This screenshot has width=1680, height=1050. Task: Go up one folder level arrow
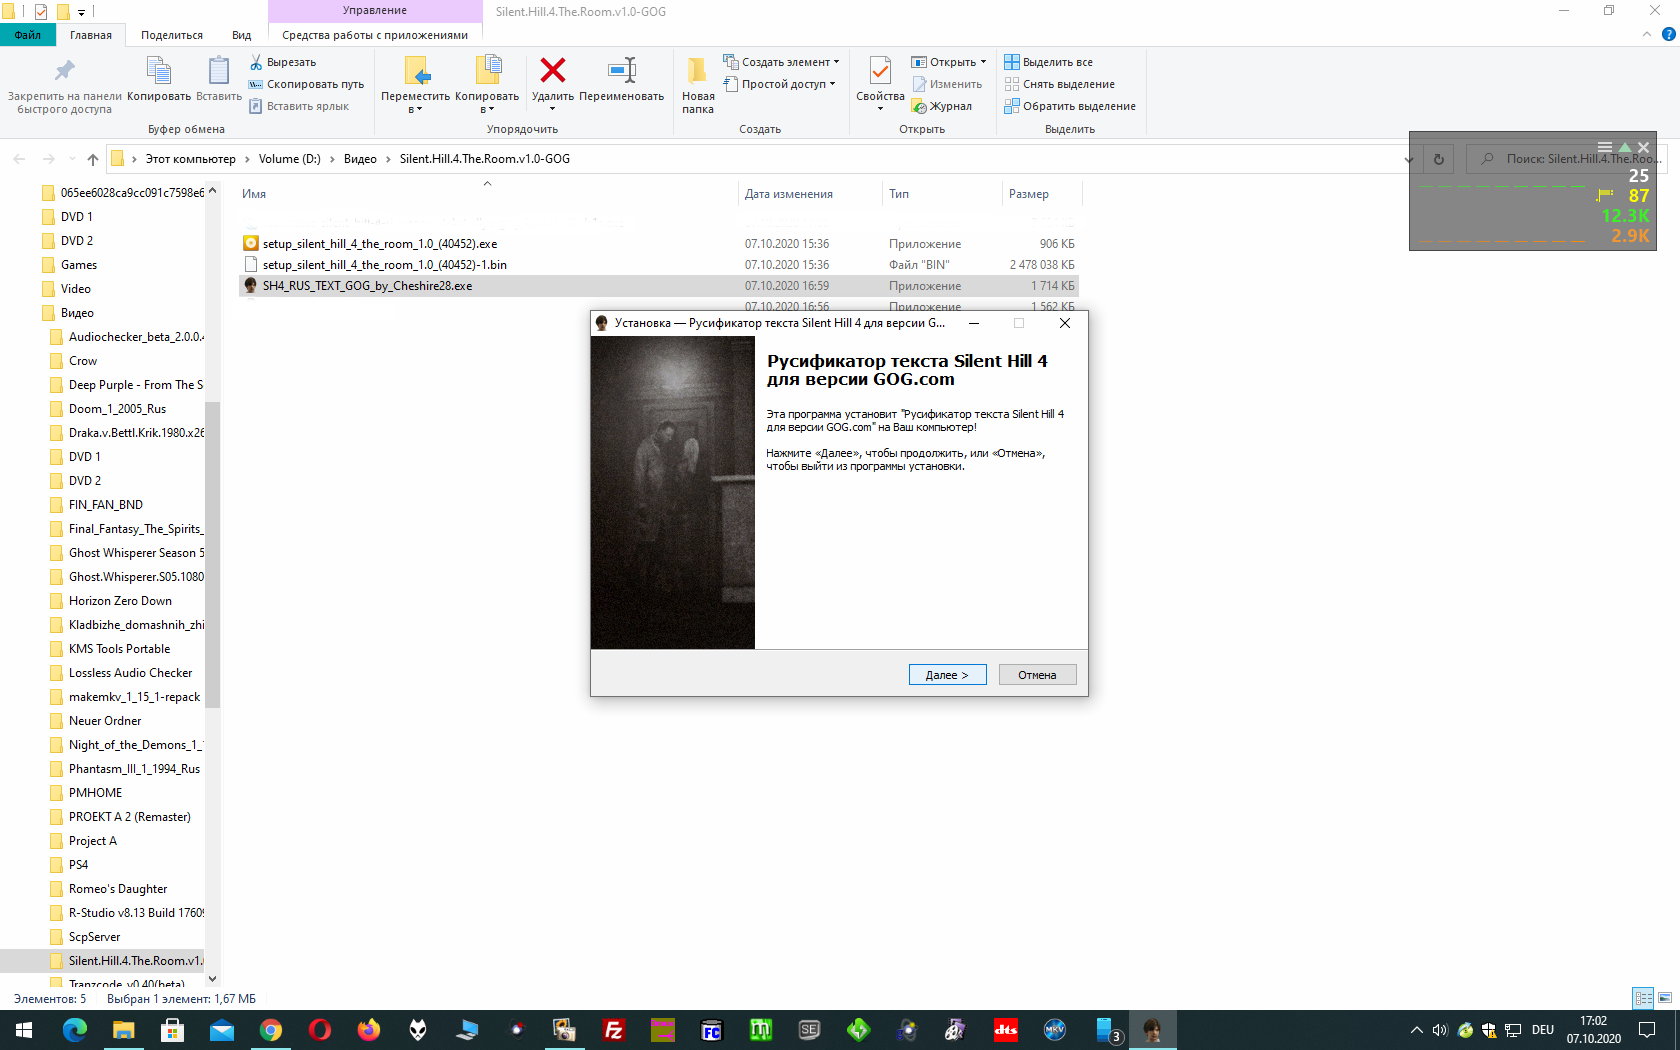click(93, 159)
